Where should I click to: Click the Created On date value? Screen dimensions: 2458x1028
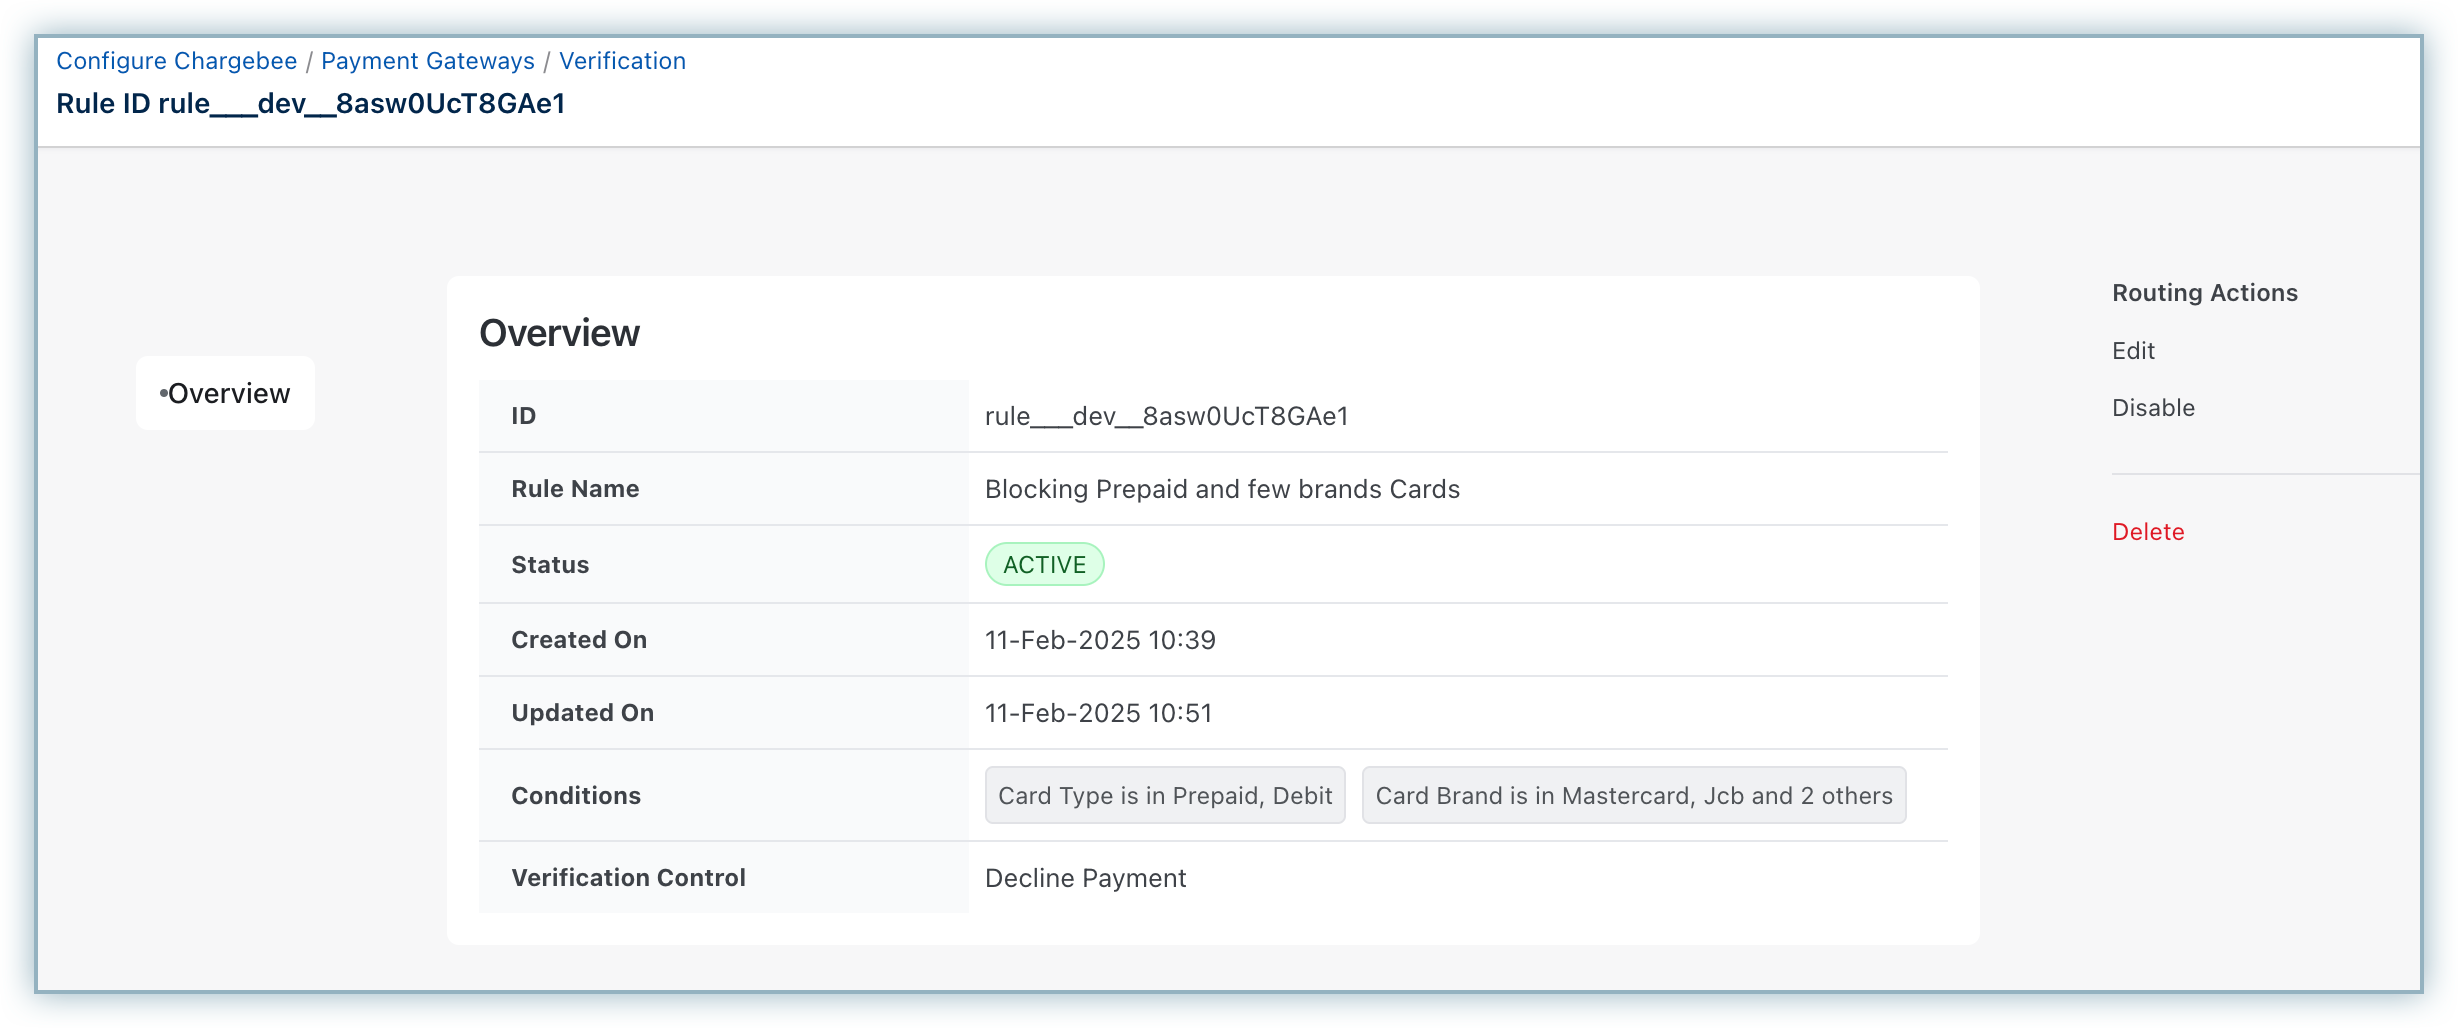[x=1099, y=640]
